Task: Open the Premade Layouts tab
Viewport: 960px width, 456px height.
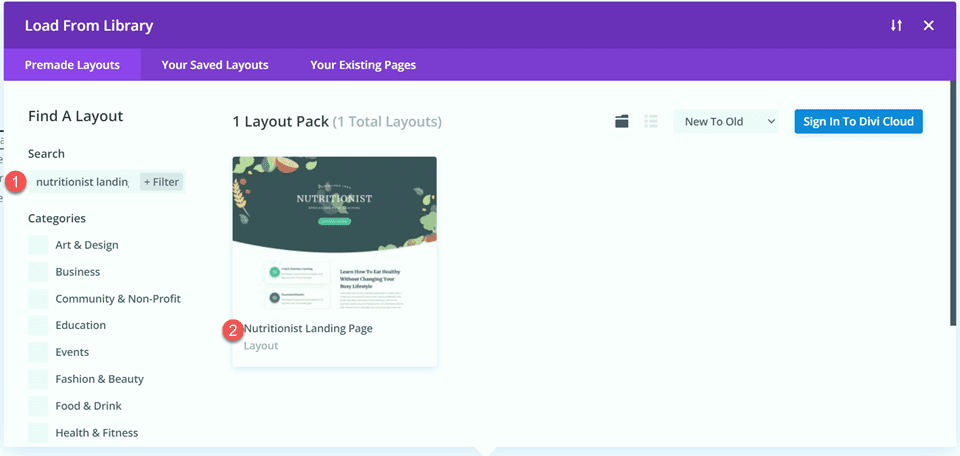Action: click(72, 65)
